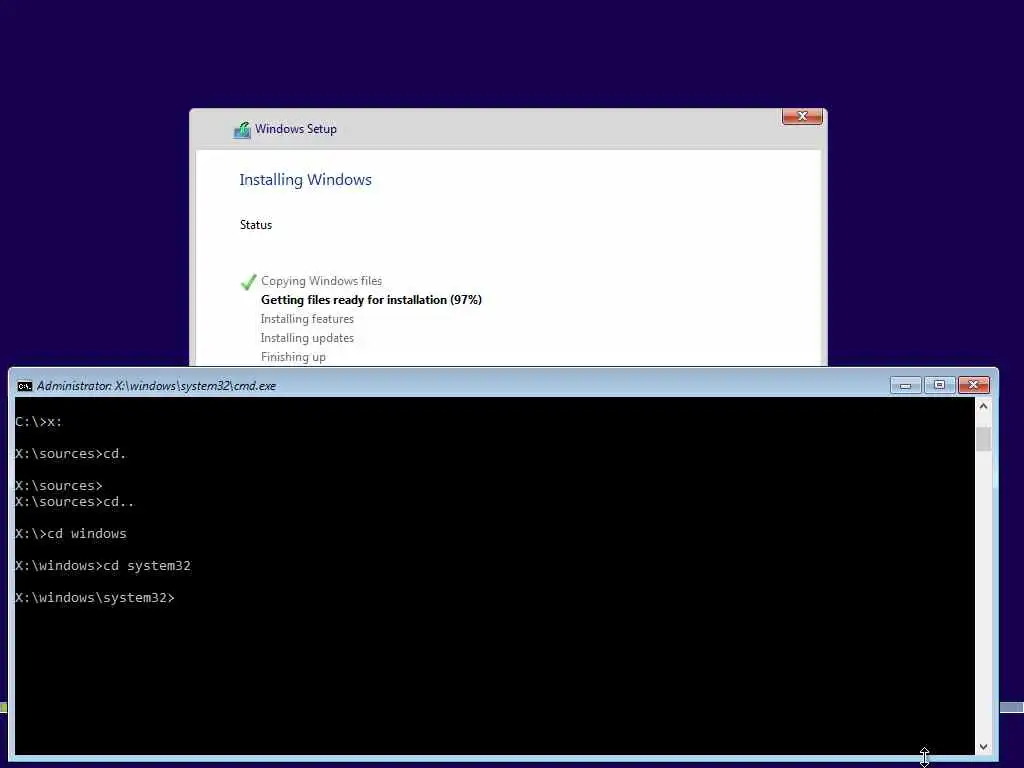The width and height of the screenshot is (1024, 768).
Task: Close the Administrator cmd.exe window
Action: pos(974,385)
